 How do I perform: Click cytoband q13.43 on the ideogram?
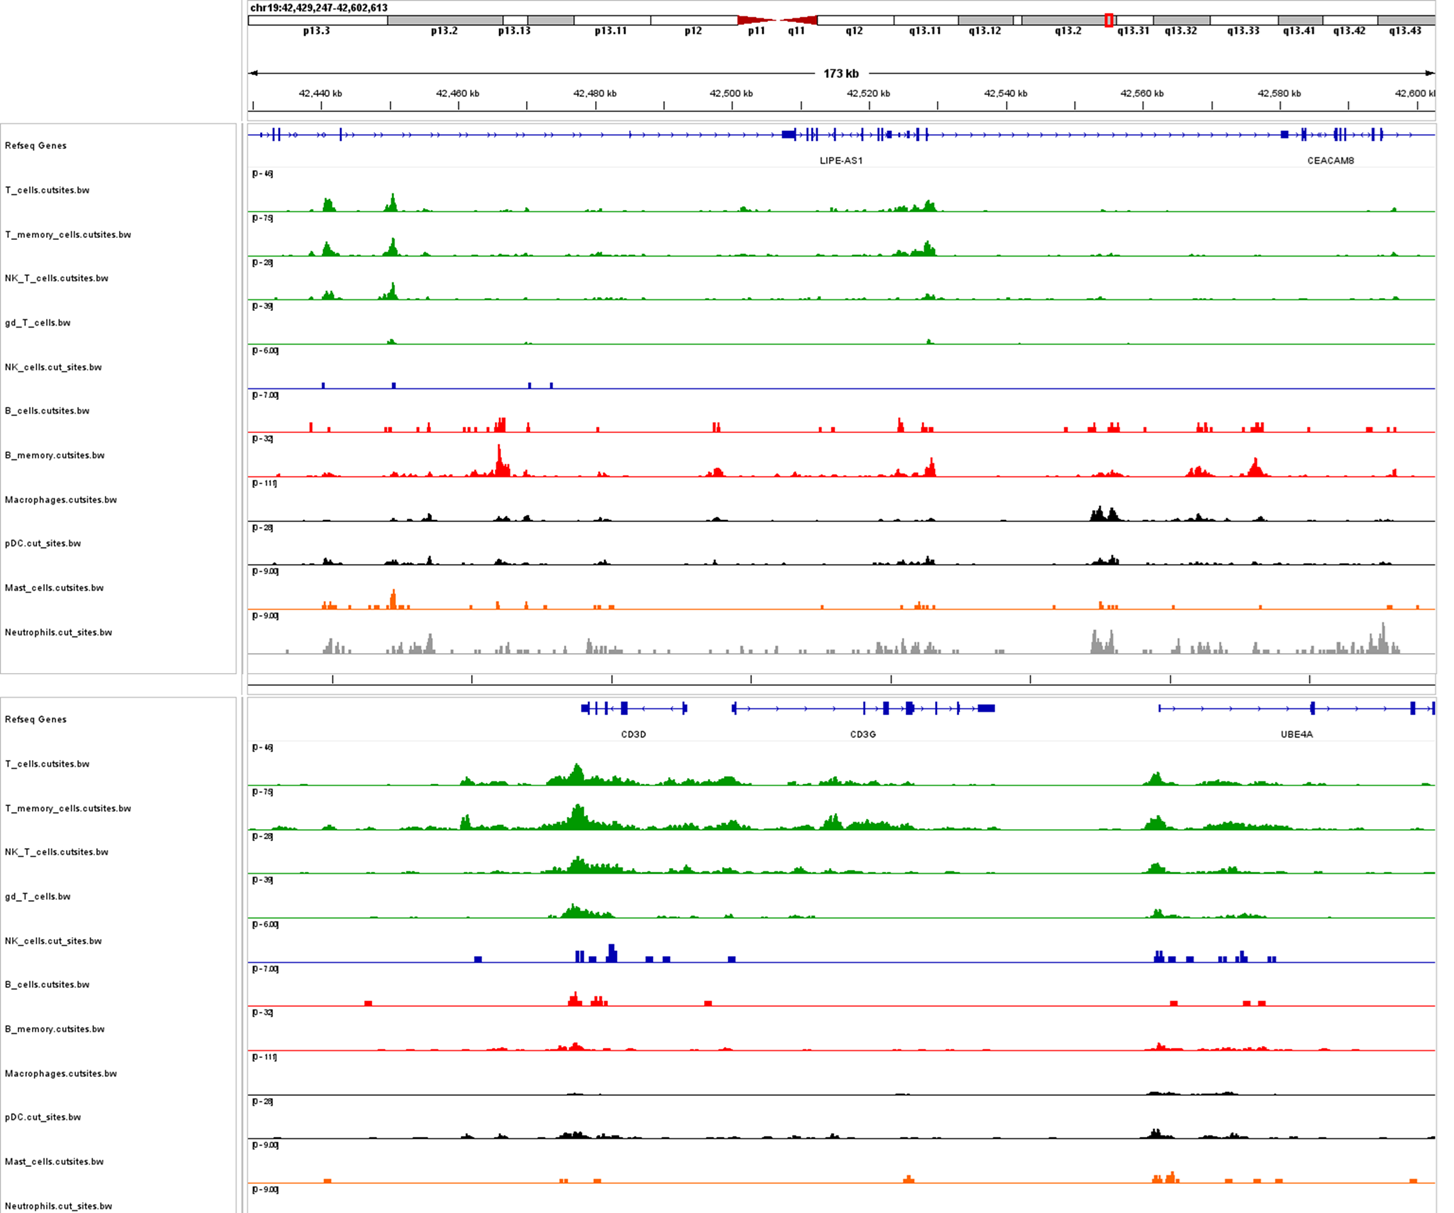[1405, 21]
